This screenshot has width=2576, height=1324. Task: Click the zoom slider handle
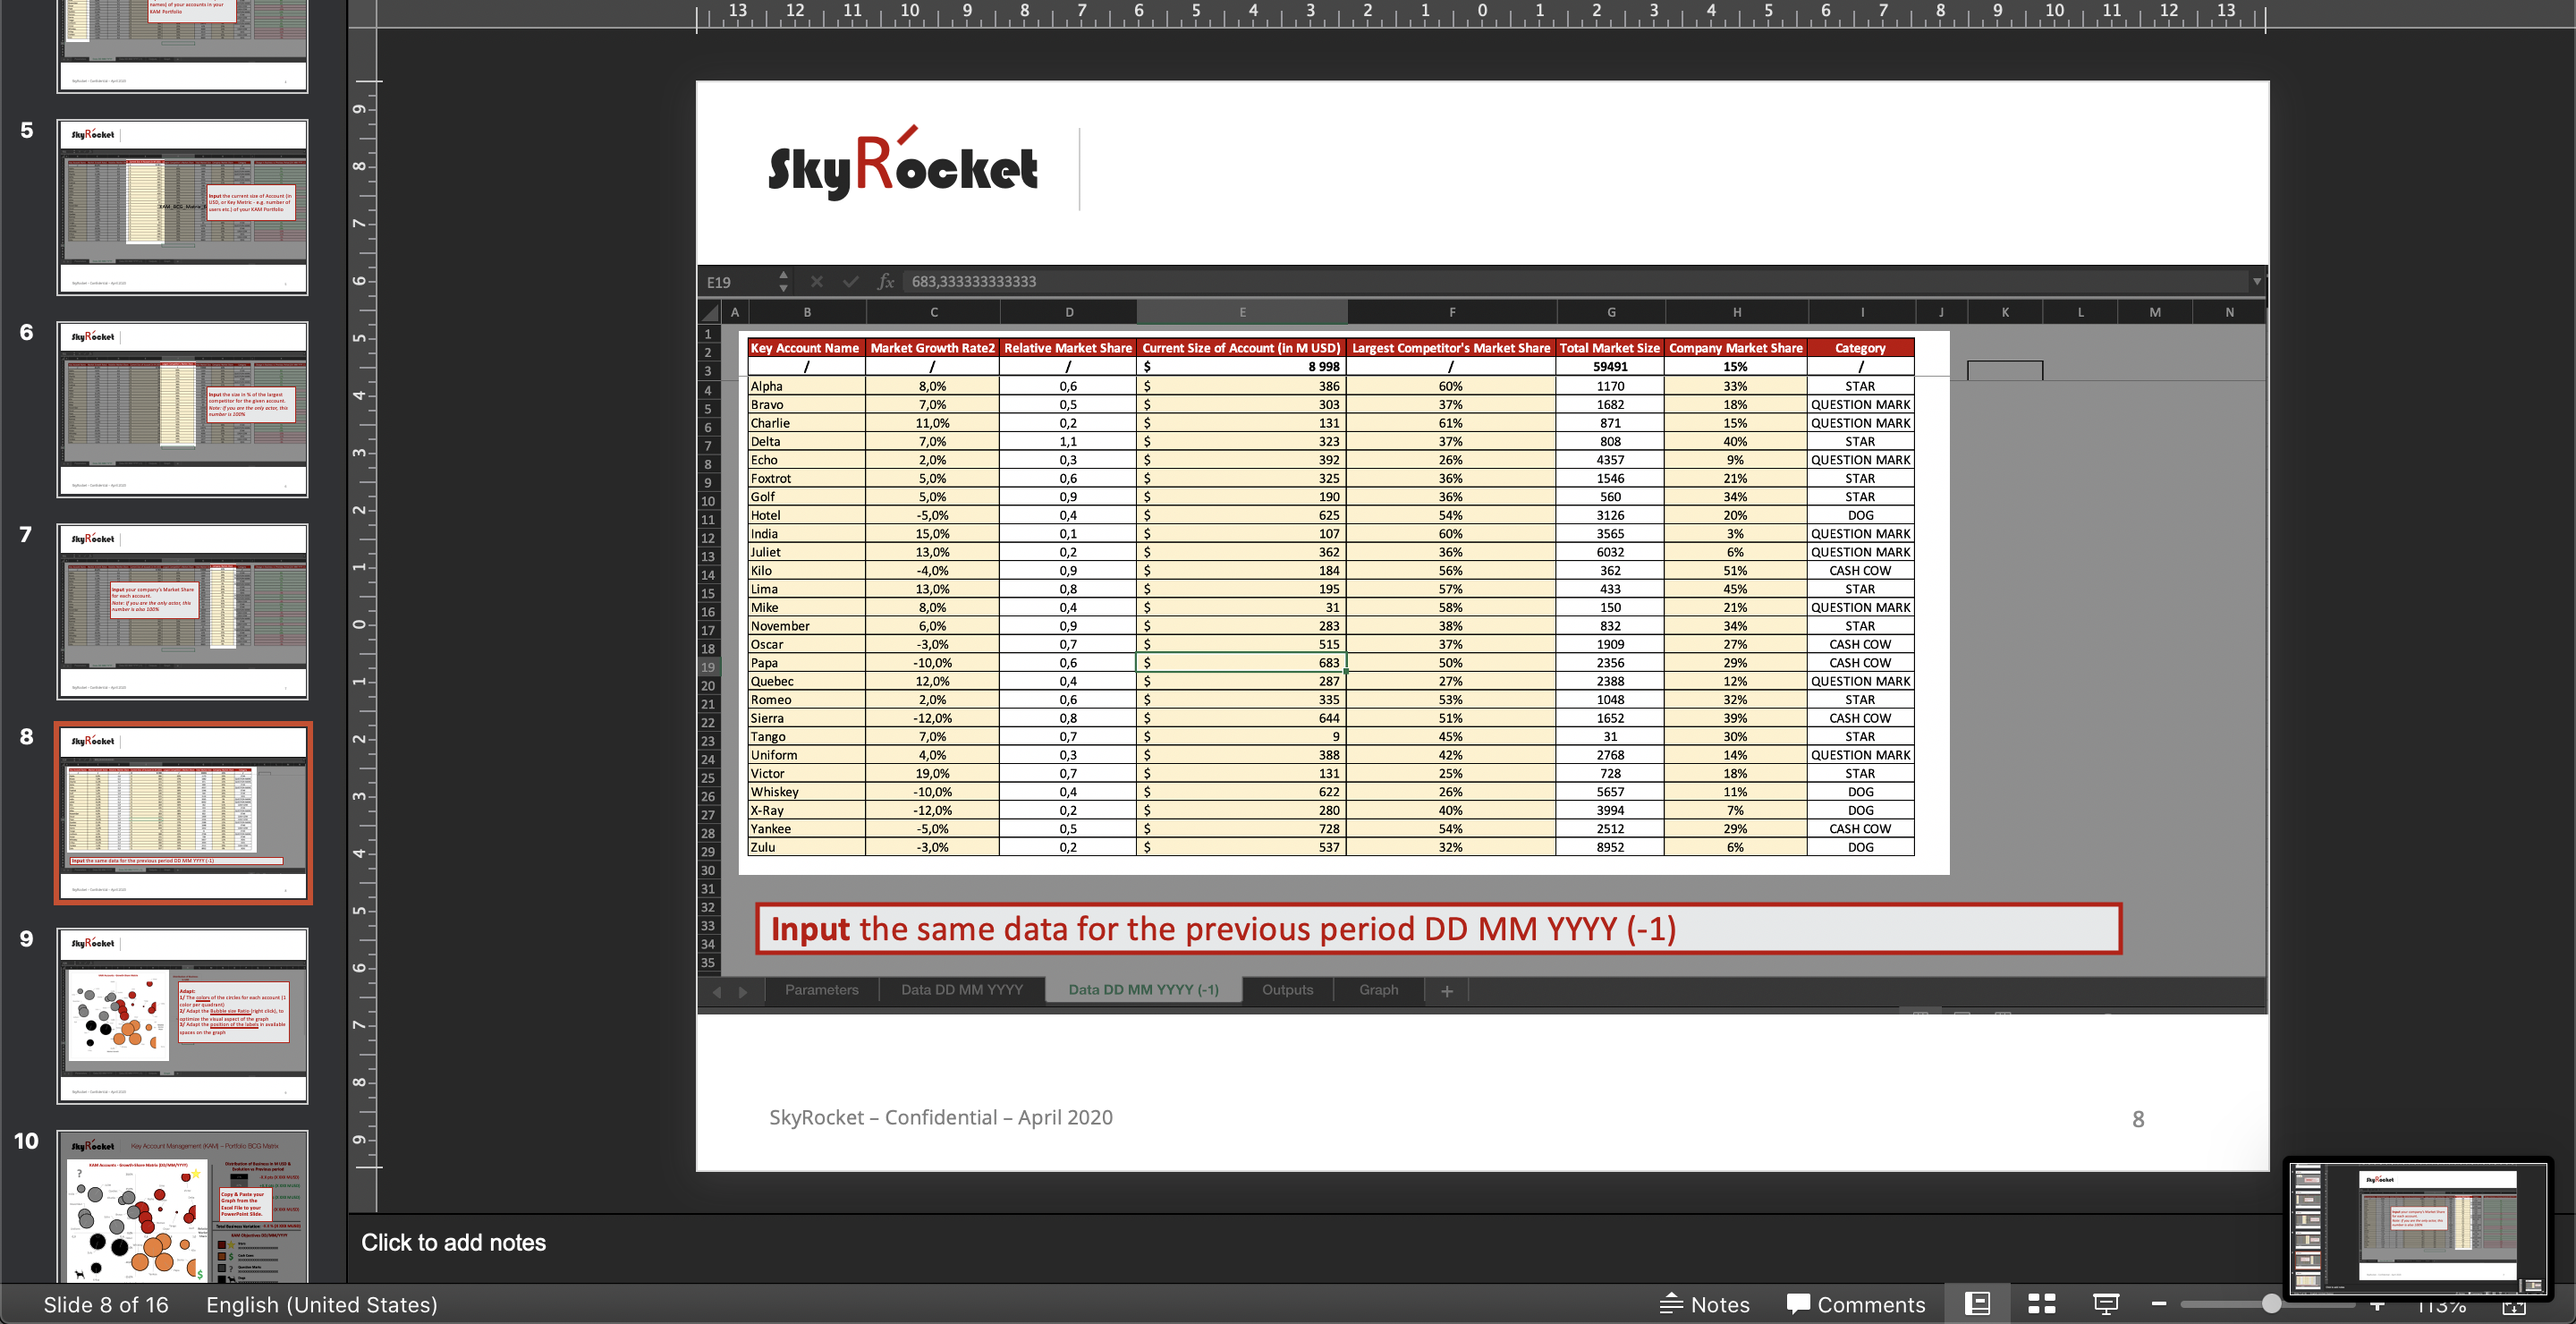[x=2271, y=1304]
